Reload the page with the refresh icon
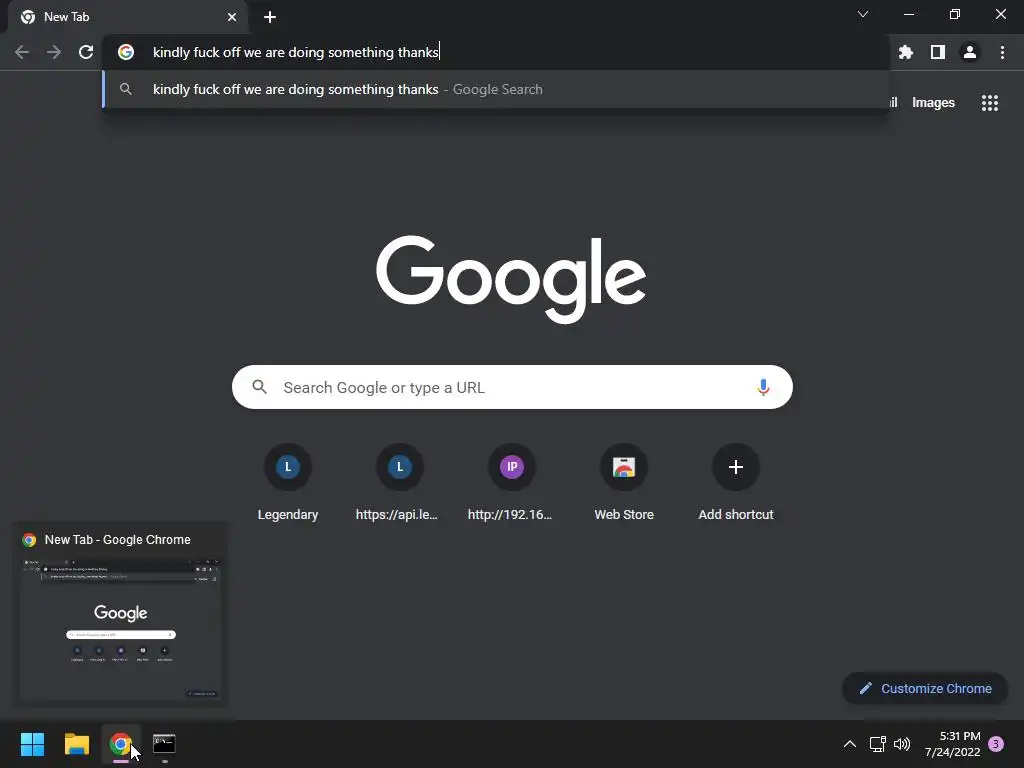This screenshot has width=1024, height=768. (x=86, y=52)
